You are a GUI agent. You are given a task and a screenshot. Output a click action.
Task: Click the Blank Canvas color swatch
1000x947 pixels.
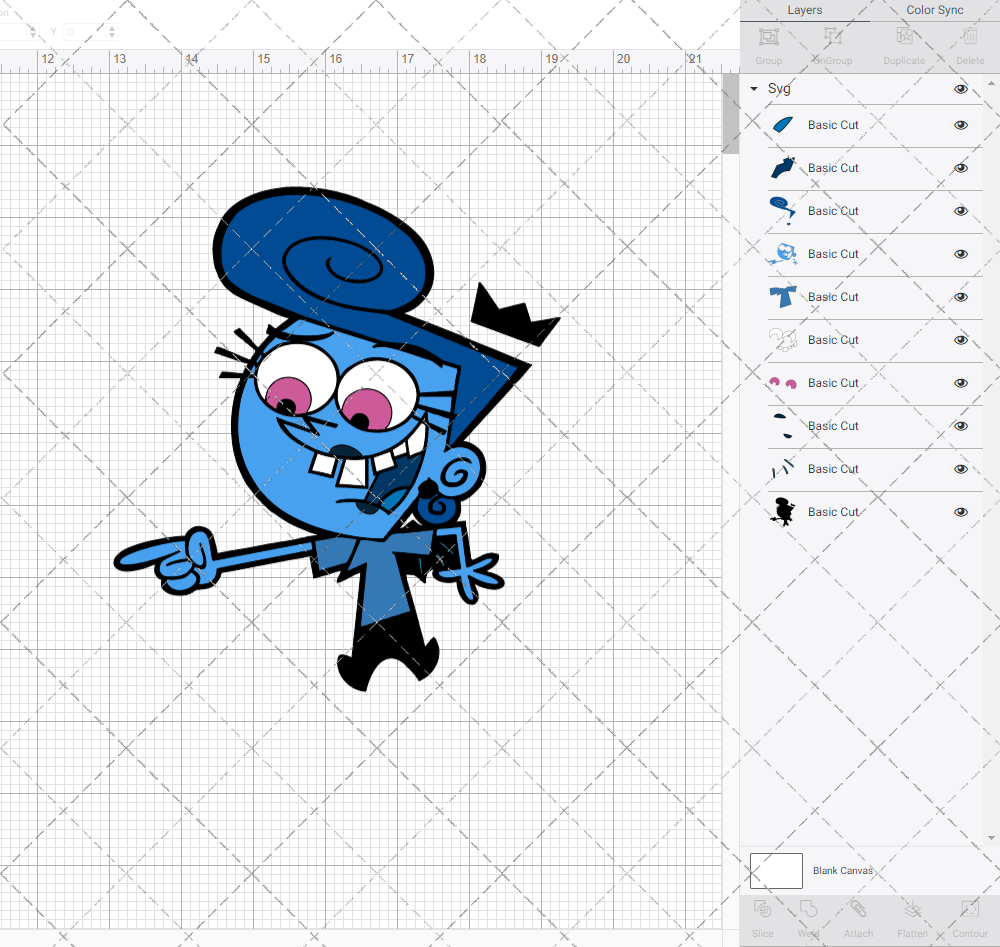pyautogui.click(x=776, y=870)
